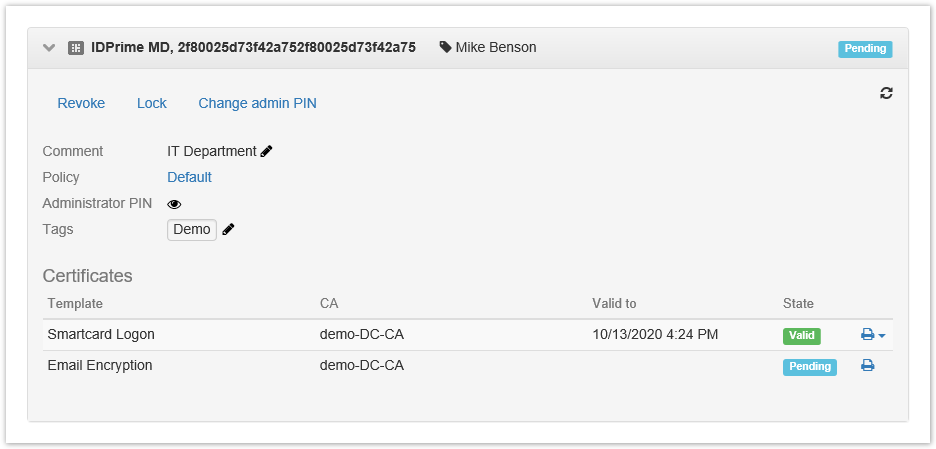Print the Email Encryption certificate
The height and width of the screenshot is (449, 936).
coord(868,366)
